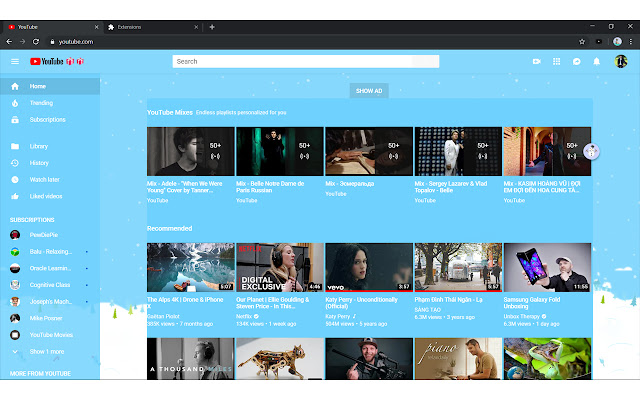This screenshot has height=400, width=640.
Task: Open the YouTube apps grid
Action: click(x=558, y=62)
